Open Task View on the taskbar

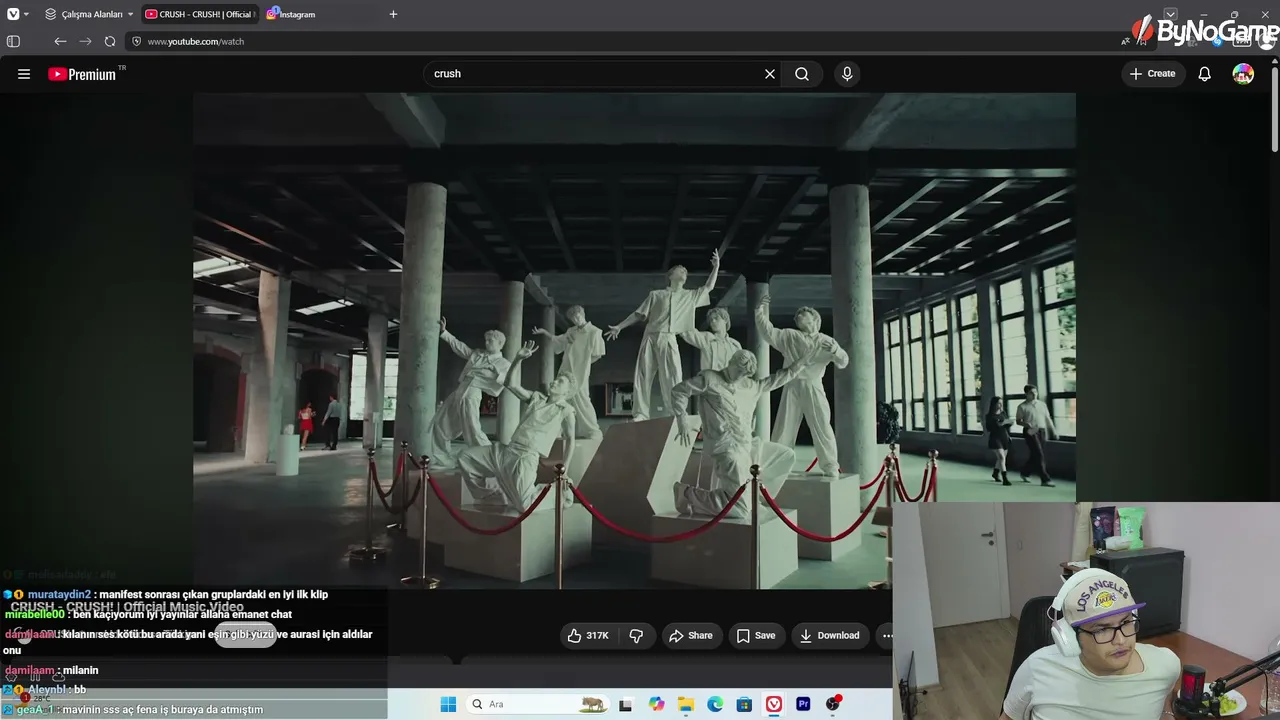pos(626,704)
